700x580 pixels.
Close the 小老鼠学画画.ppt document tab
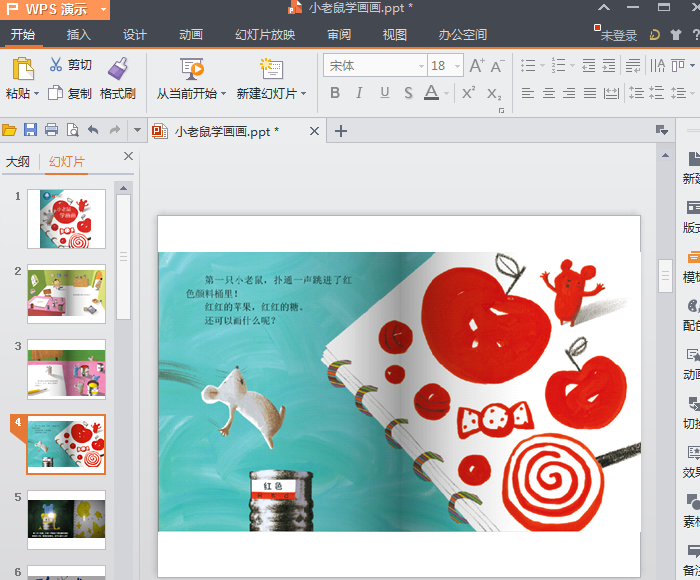click(x=314, y=131)
